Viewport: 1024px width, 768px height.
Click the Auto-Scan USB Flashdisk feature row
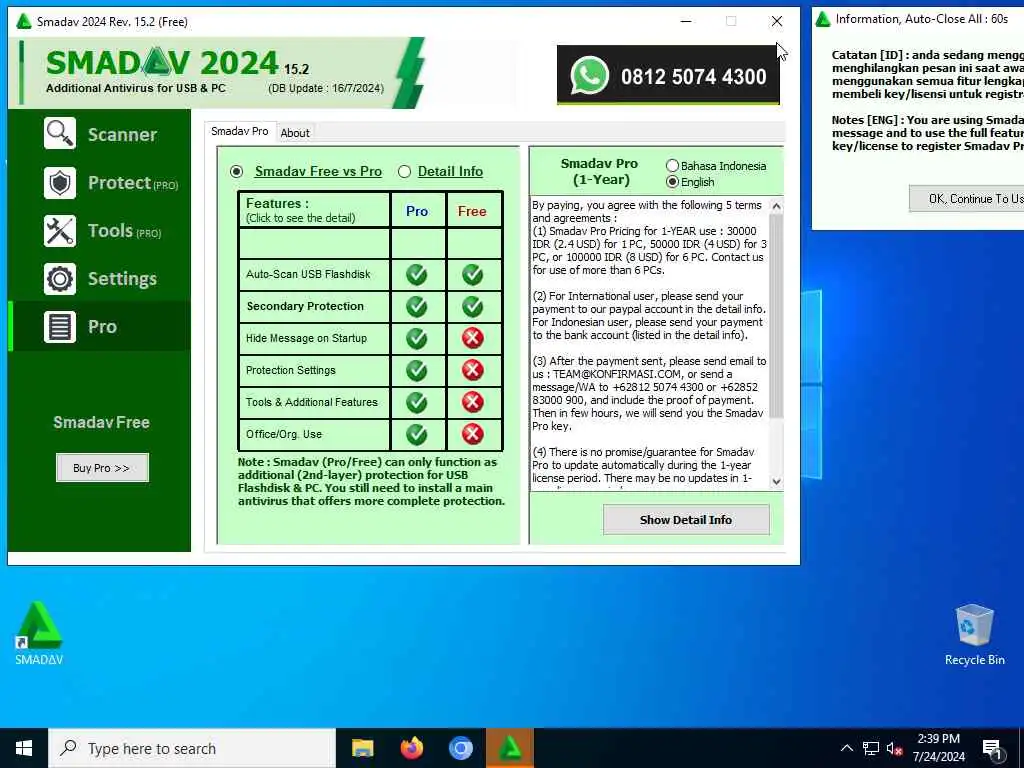click(x=314, y=274)
